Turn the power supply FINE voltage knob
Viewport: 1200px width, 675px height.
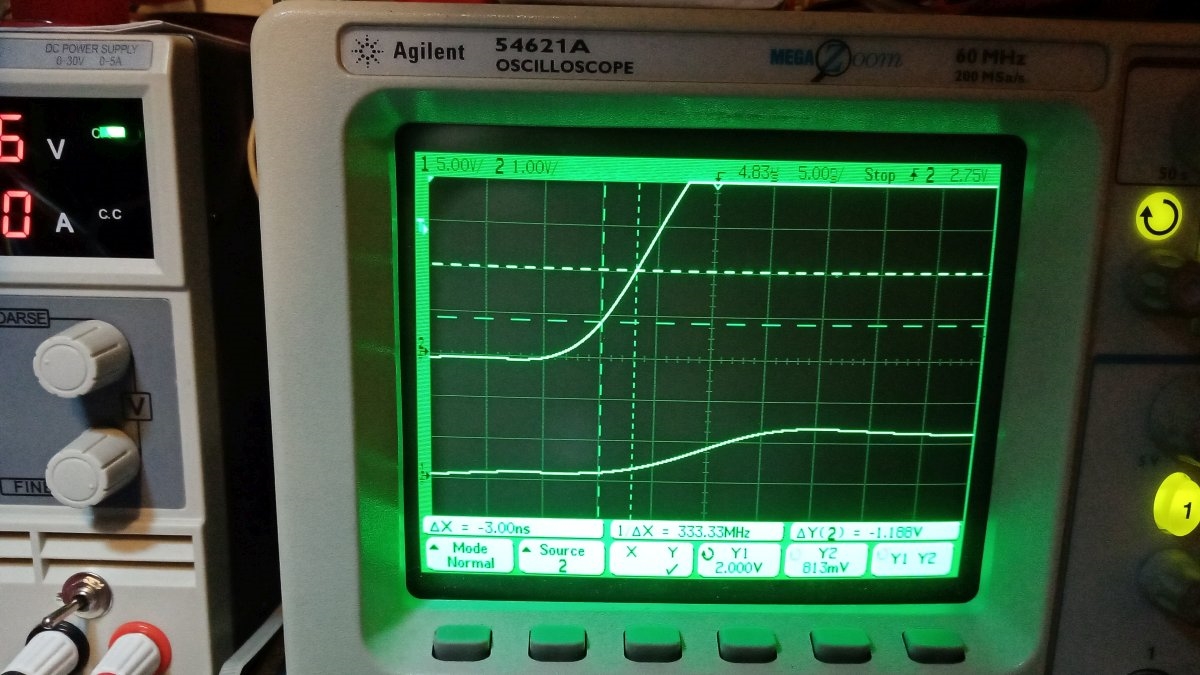92,467
